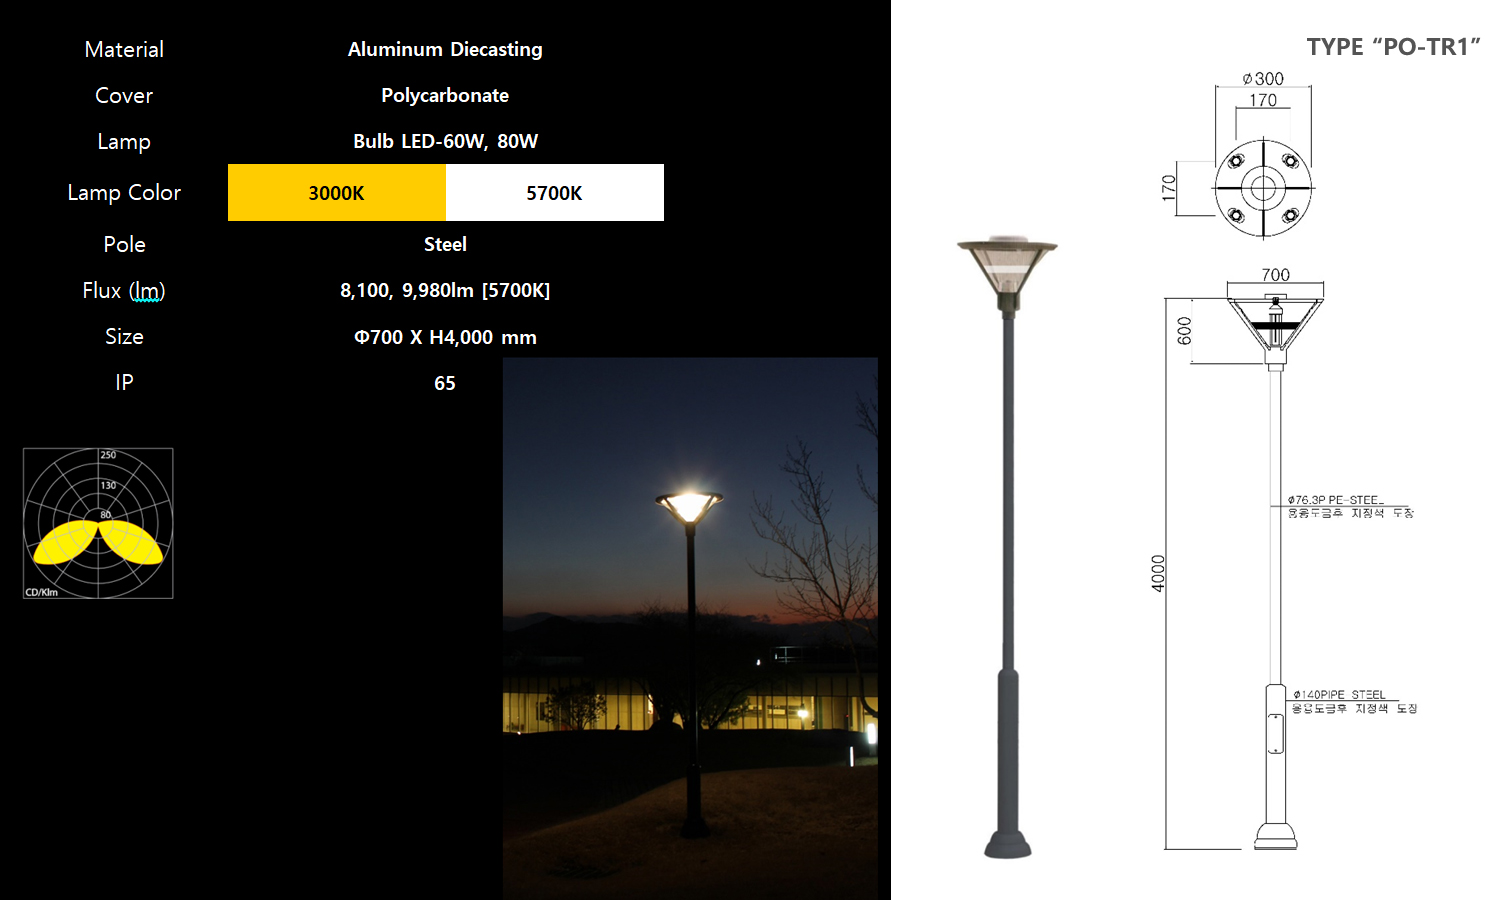This screenshot has height=900, width=1500.
Task: Click the Bulb LED-60W, 80W lamp text
Action: pyautogui.click(x=445, y=141)
